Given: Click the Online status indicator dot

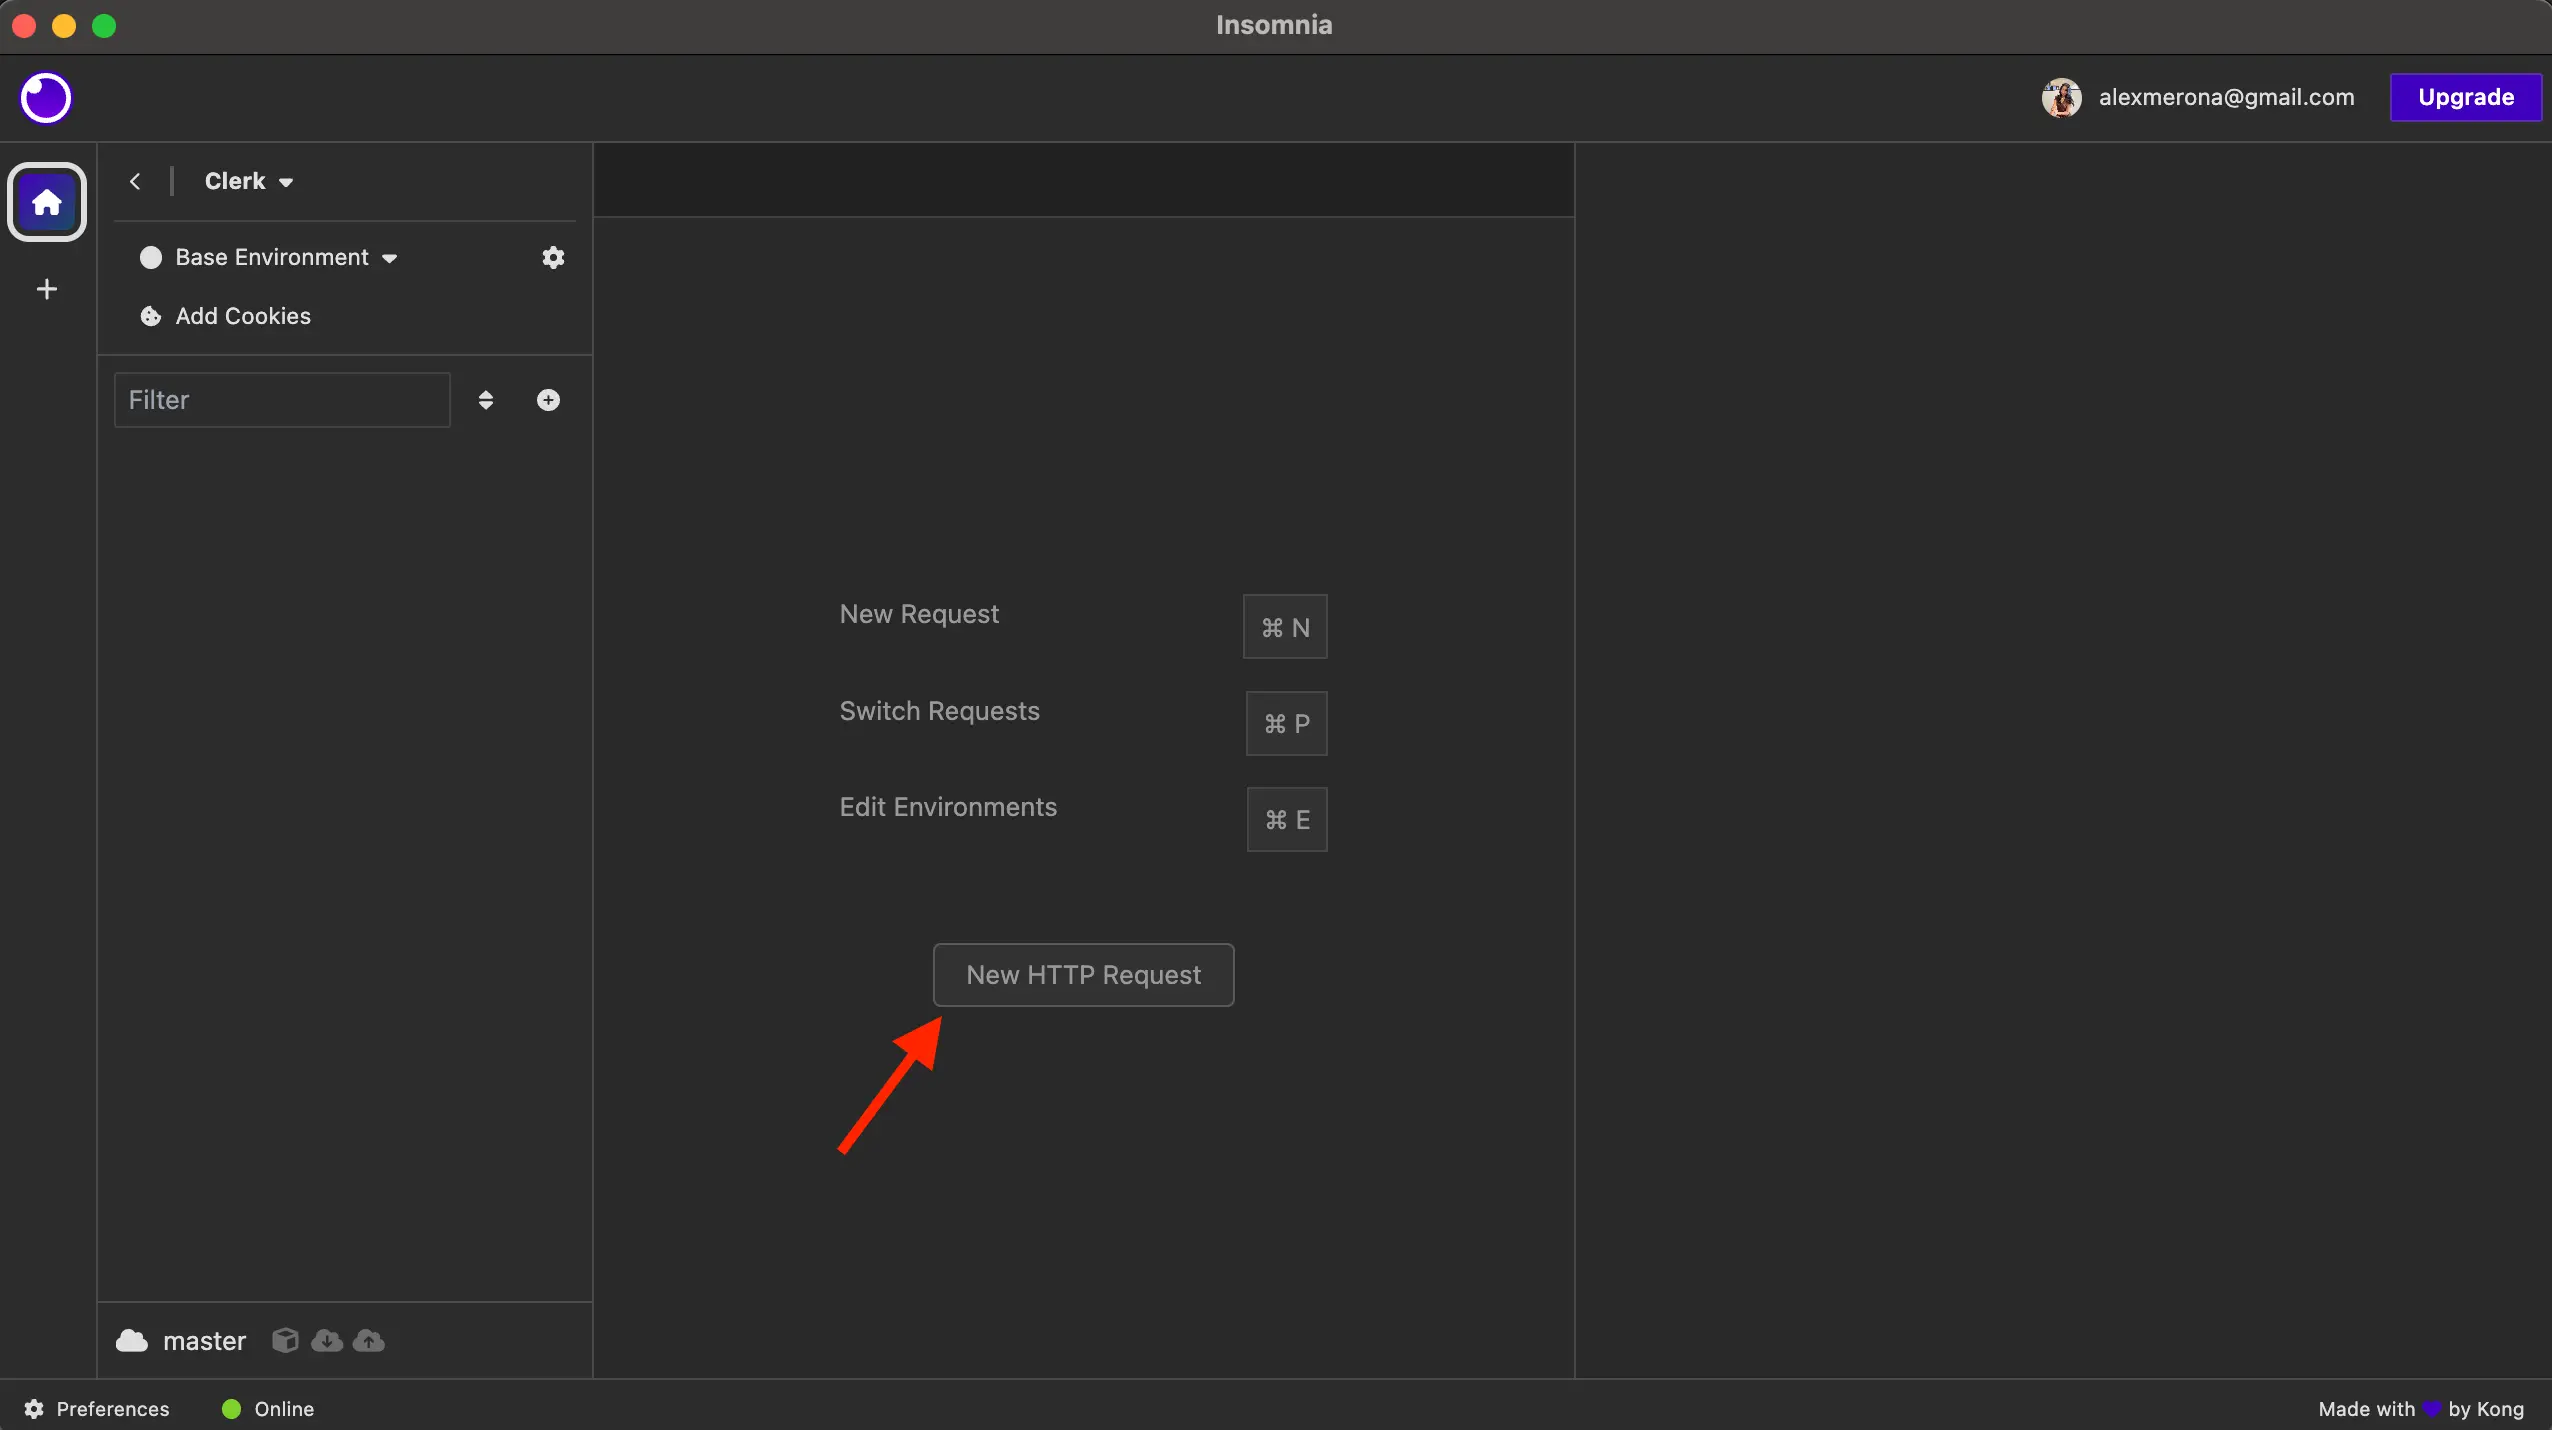Looking at the screenshot, I should [230, 1408].
